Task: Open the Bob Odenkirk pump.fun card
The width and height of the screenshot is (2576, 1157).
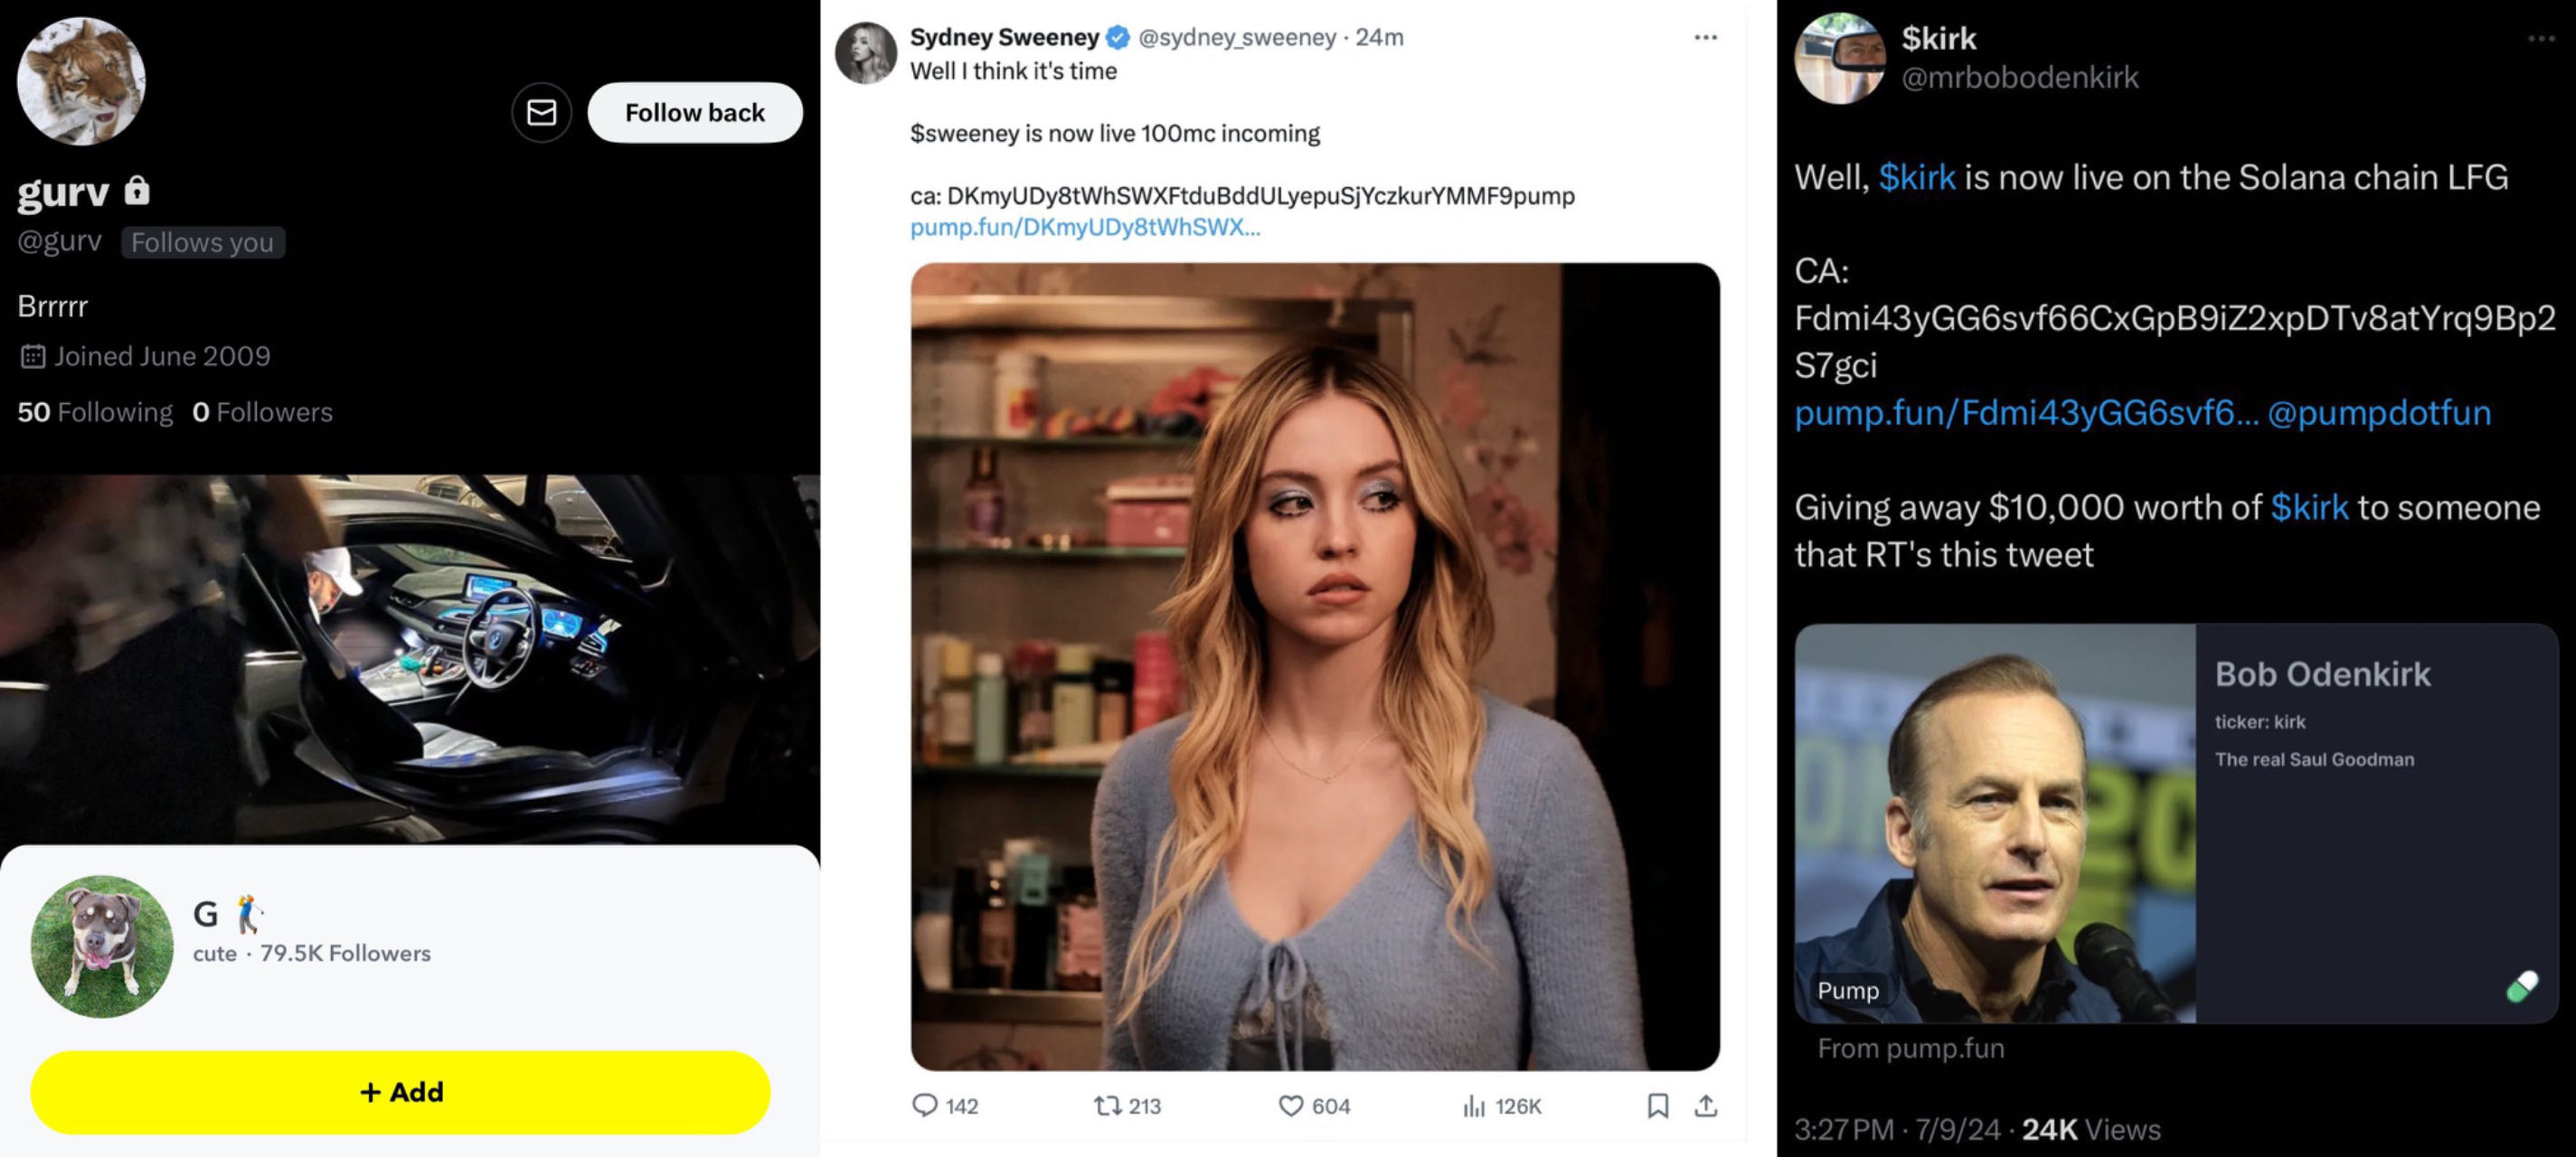Action: click(2175, 822)
